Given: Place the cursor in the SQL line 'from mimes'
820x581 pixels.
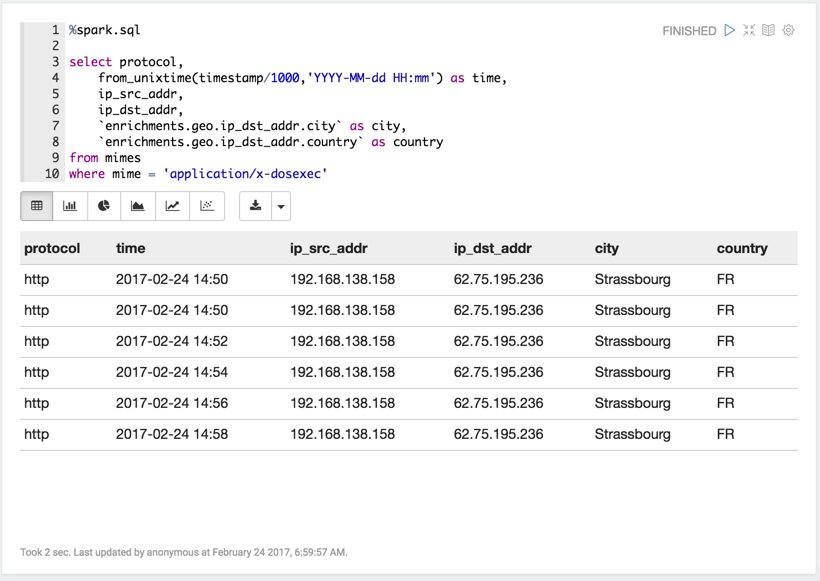Looking at the screenshot, I should [x=105, y=158].
